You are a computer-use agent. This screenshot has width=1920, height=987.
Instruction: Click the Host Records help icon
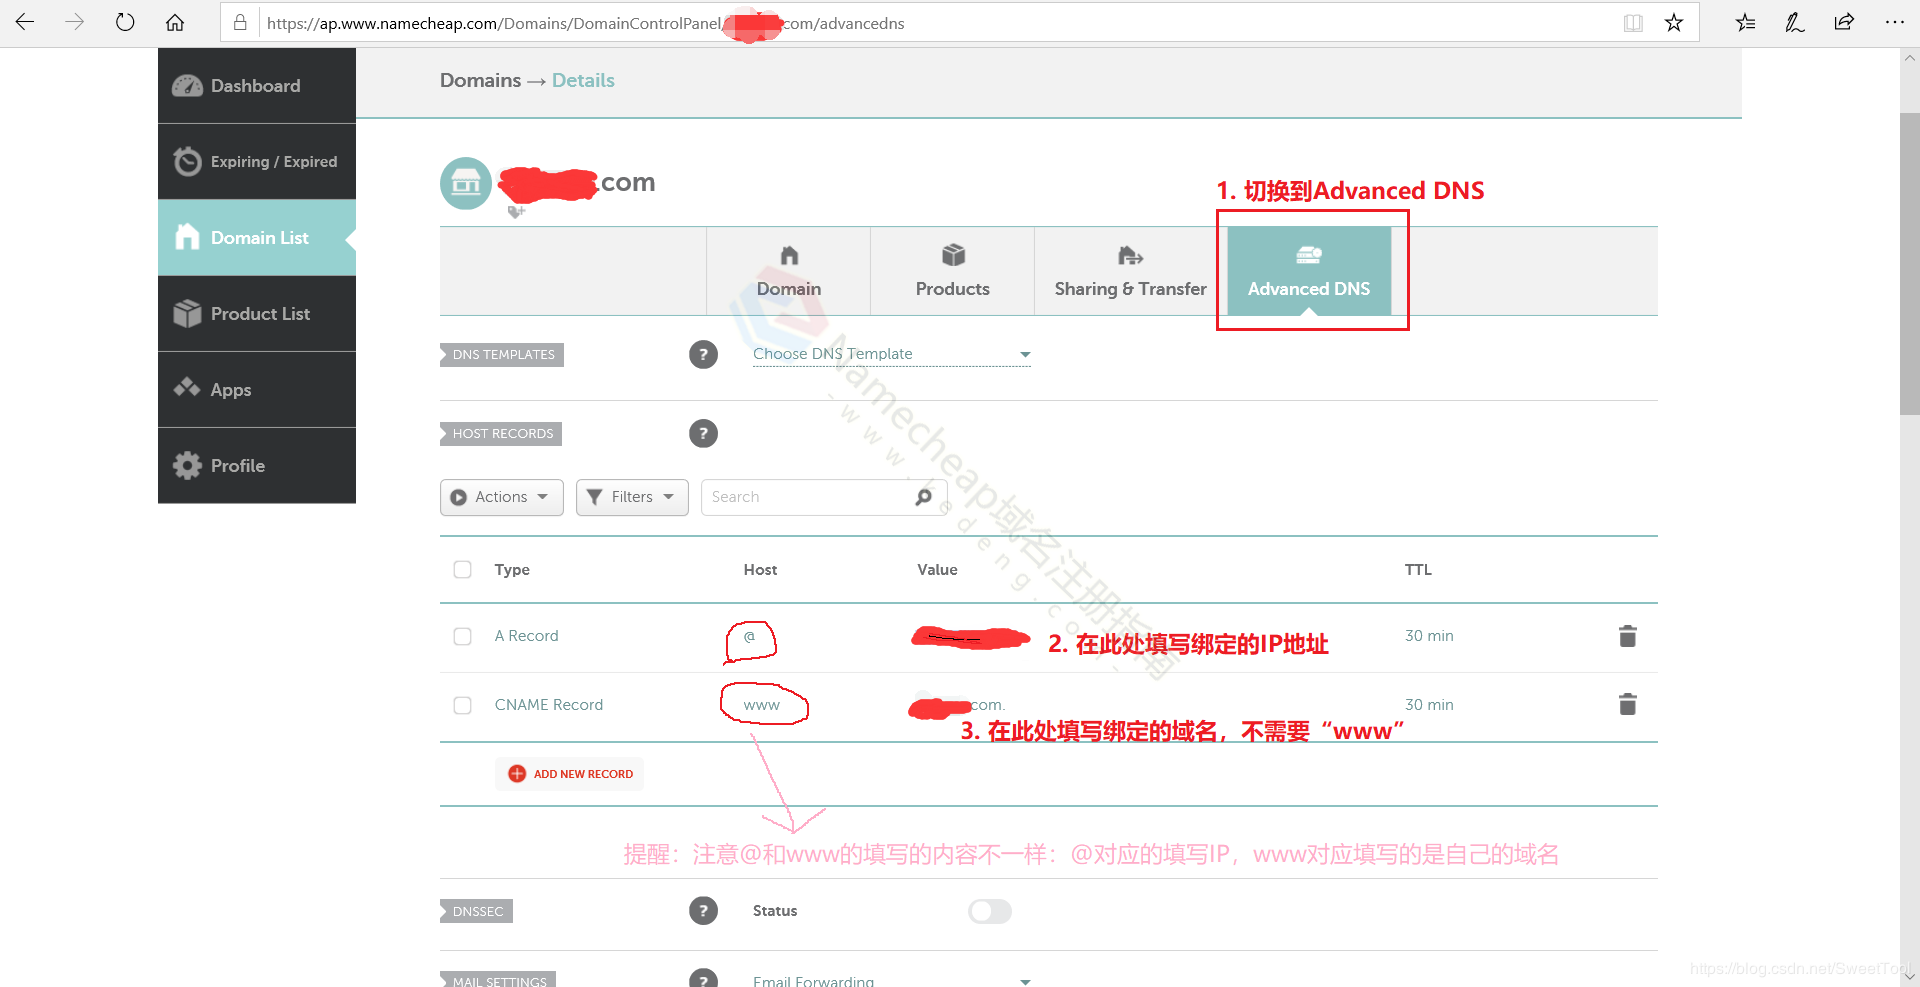tap(703, 433)
